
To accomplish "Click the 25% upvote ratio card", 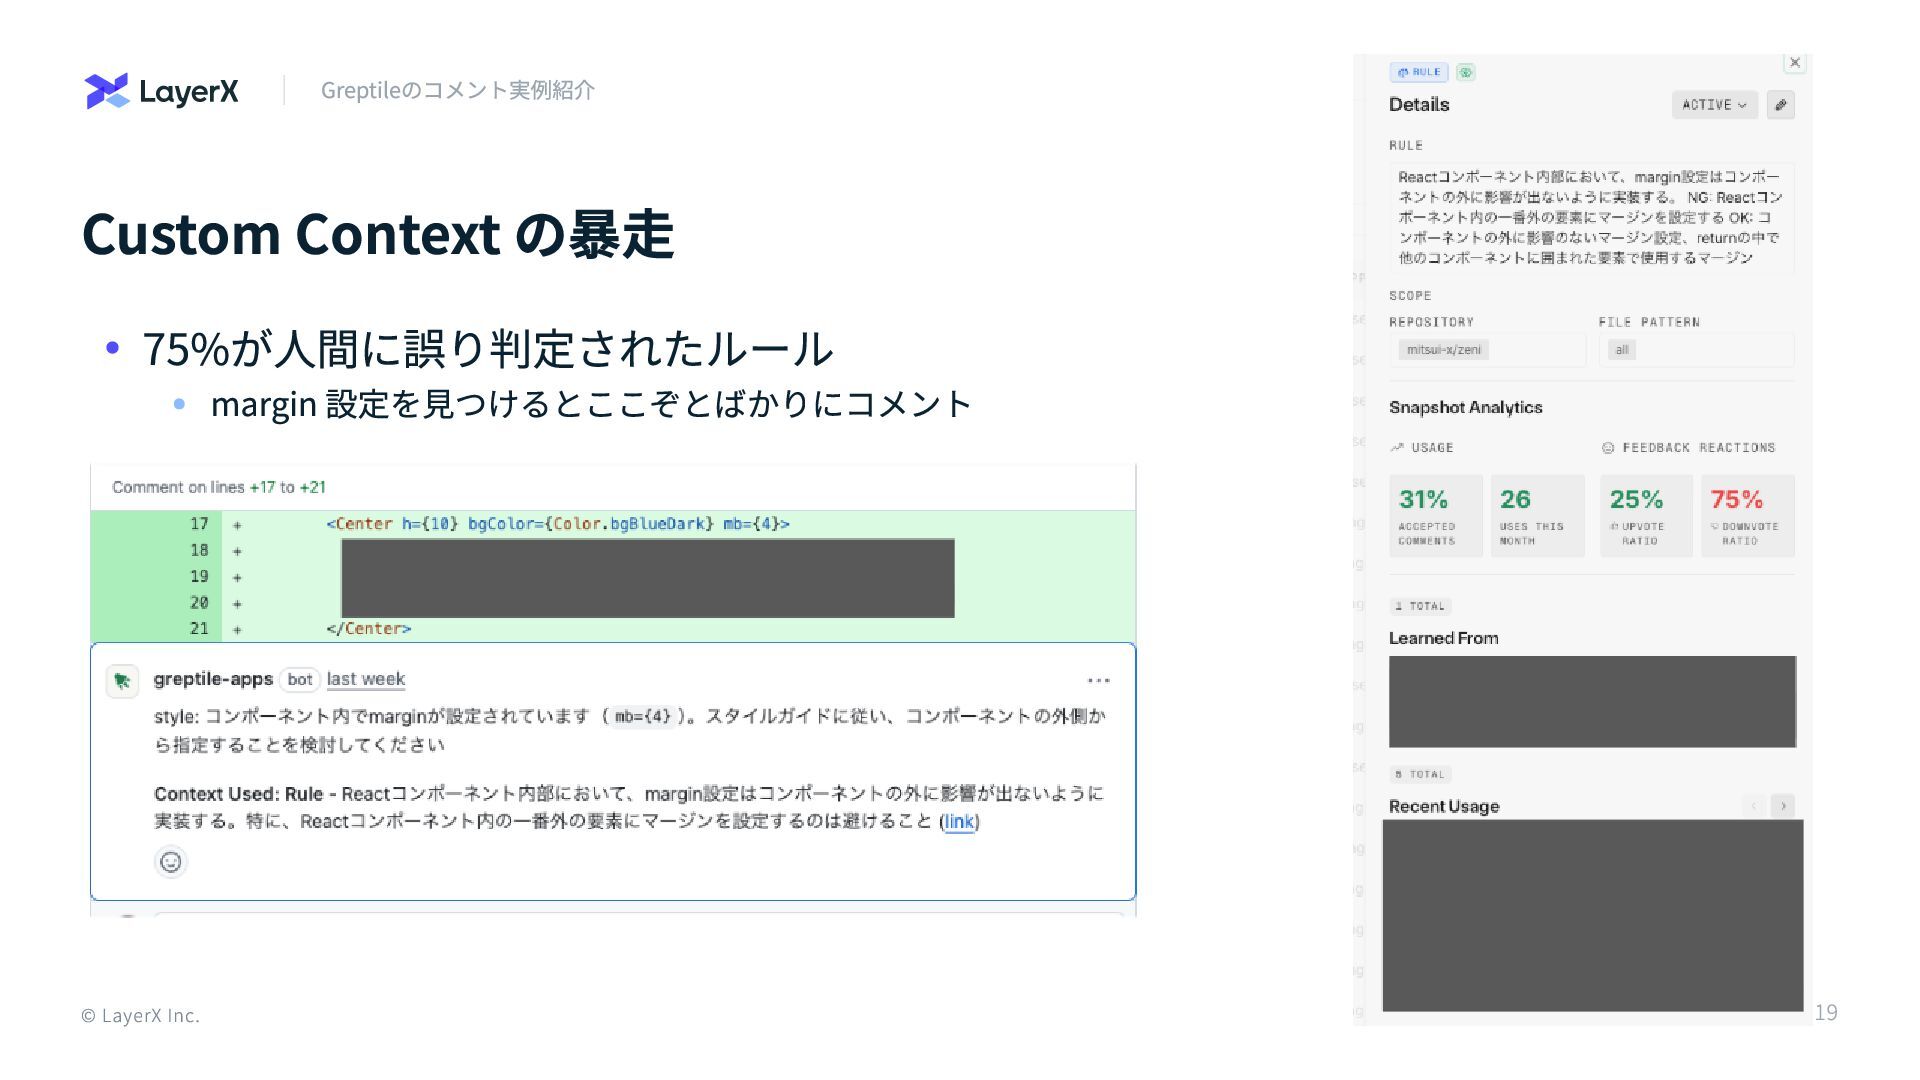I will (1646, 516).
